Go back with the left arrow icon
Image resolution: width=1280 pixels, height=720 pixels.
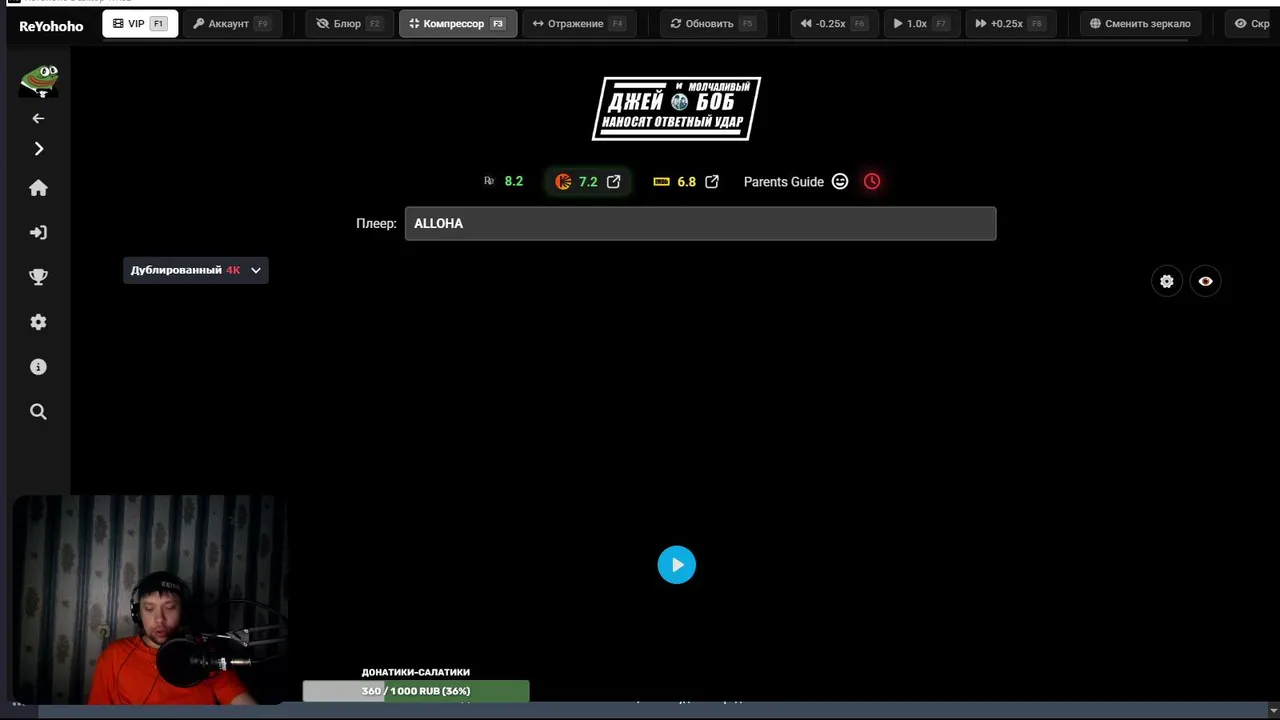point(38,118)
